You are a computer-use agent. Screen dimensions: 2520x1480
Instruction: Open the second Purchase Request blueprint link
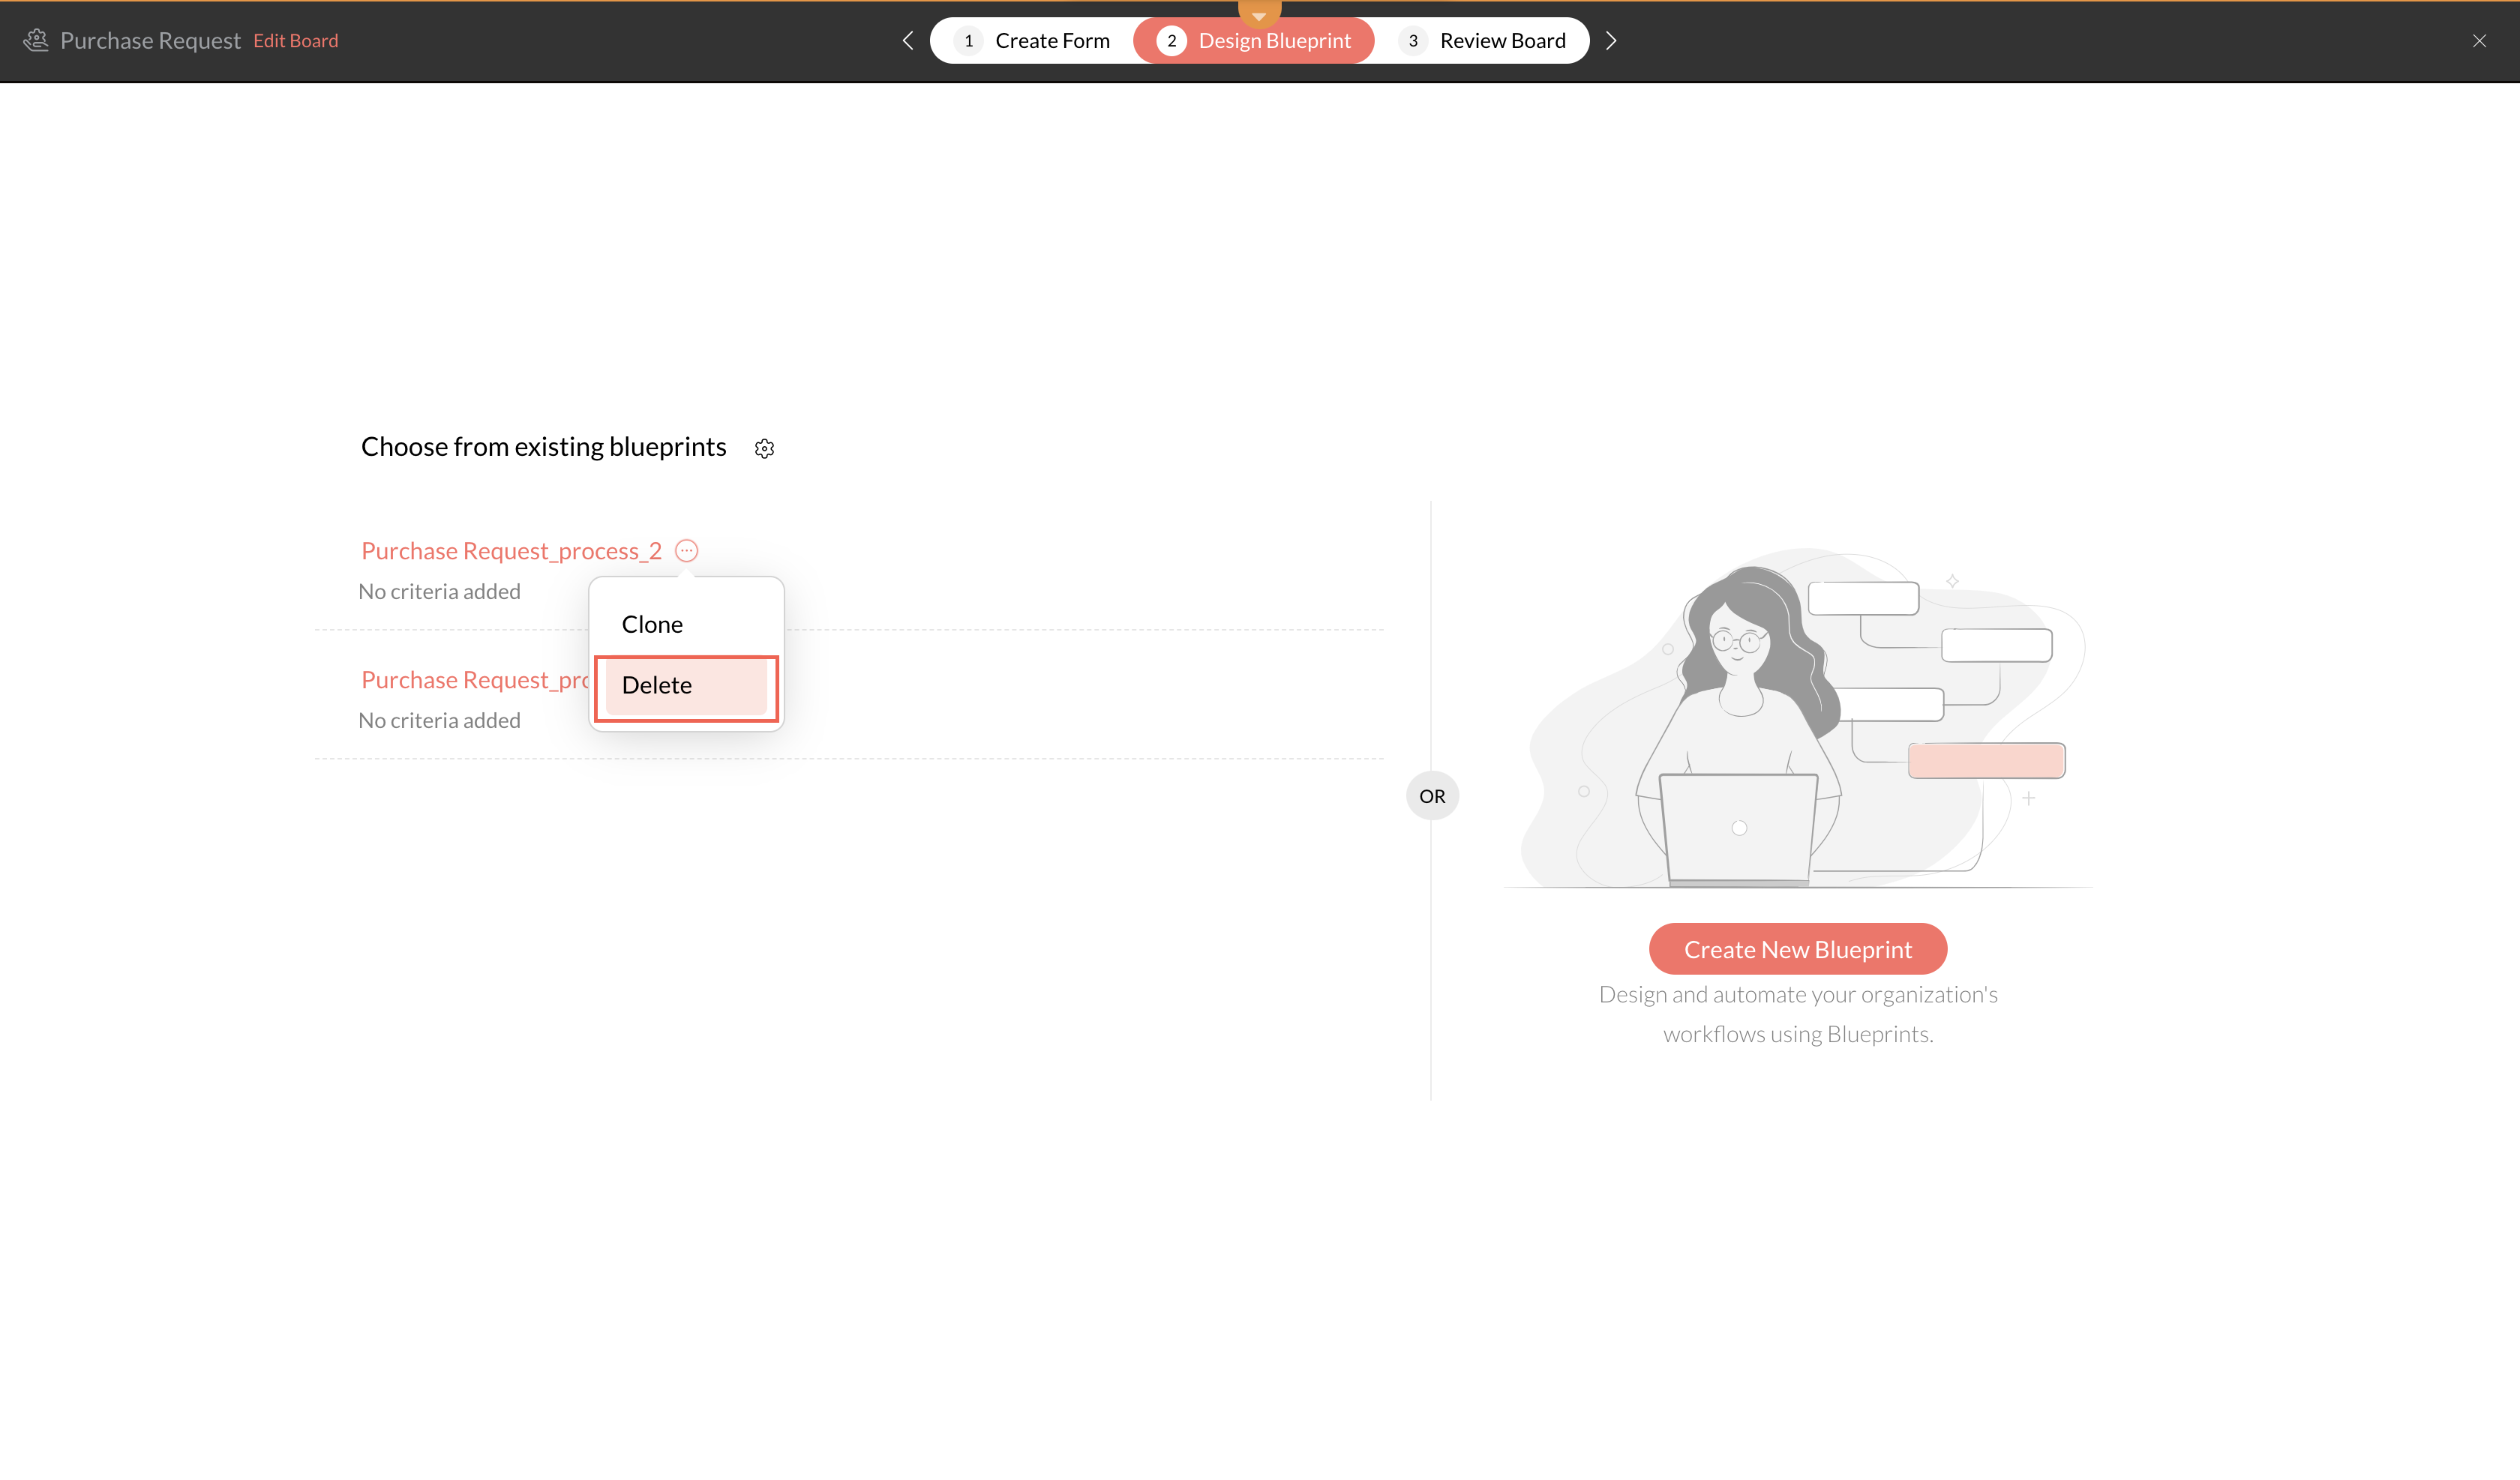(x=474, y=680)
